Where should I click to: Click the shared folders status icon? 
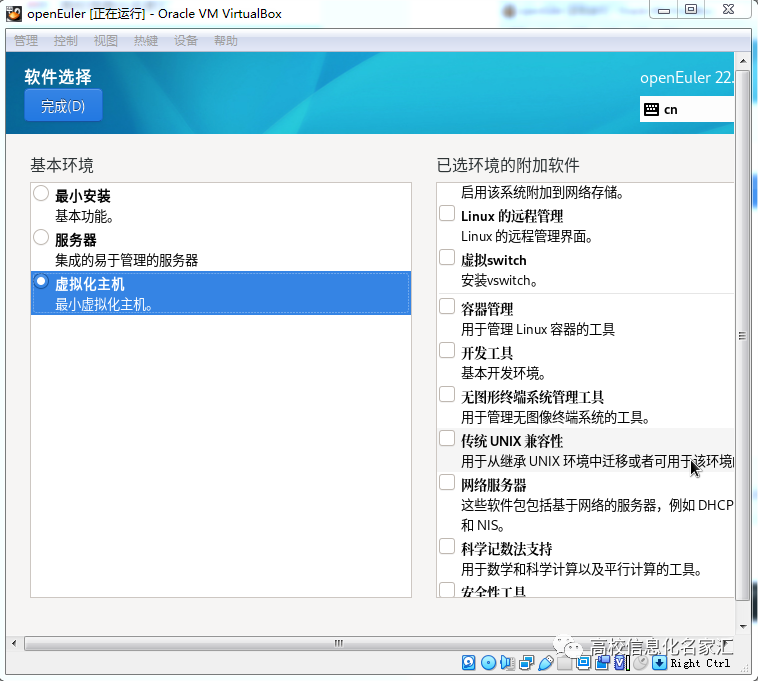[x=564, y=663]
